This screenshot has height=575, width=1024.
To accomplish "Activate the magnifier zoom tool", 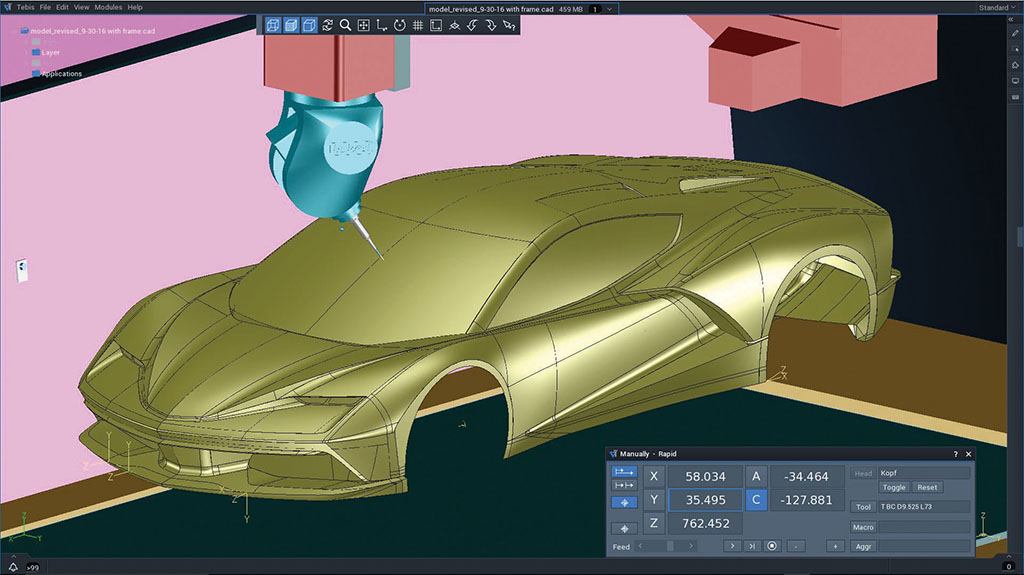I will 345,25.
